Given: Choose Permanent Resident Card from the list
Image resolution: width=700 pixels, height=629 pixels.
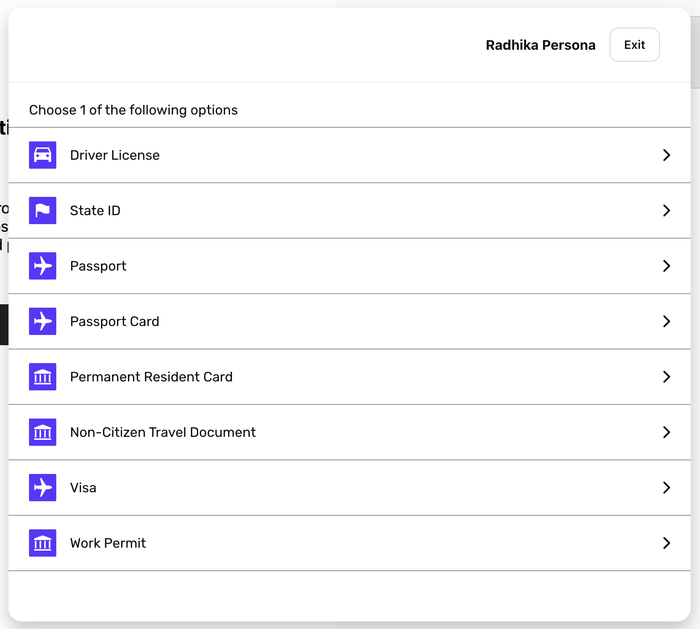Looking at the screenshot, I should tap(151, 377).
